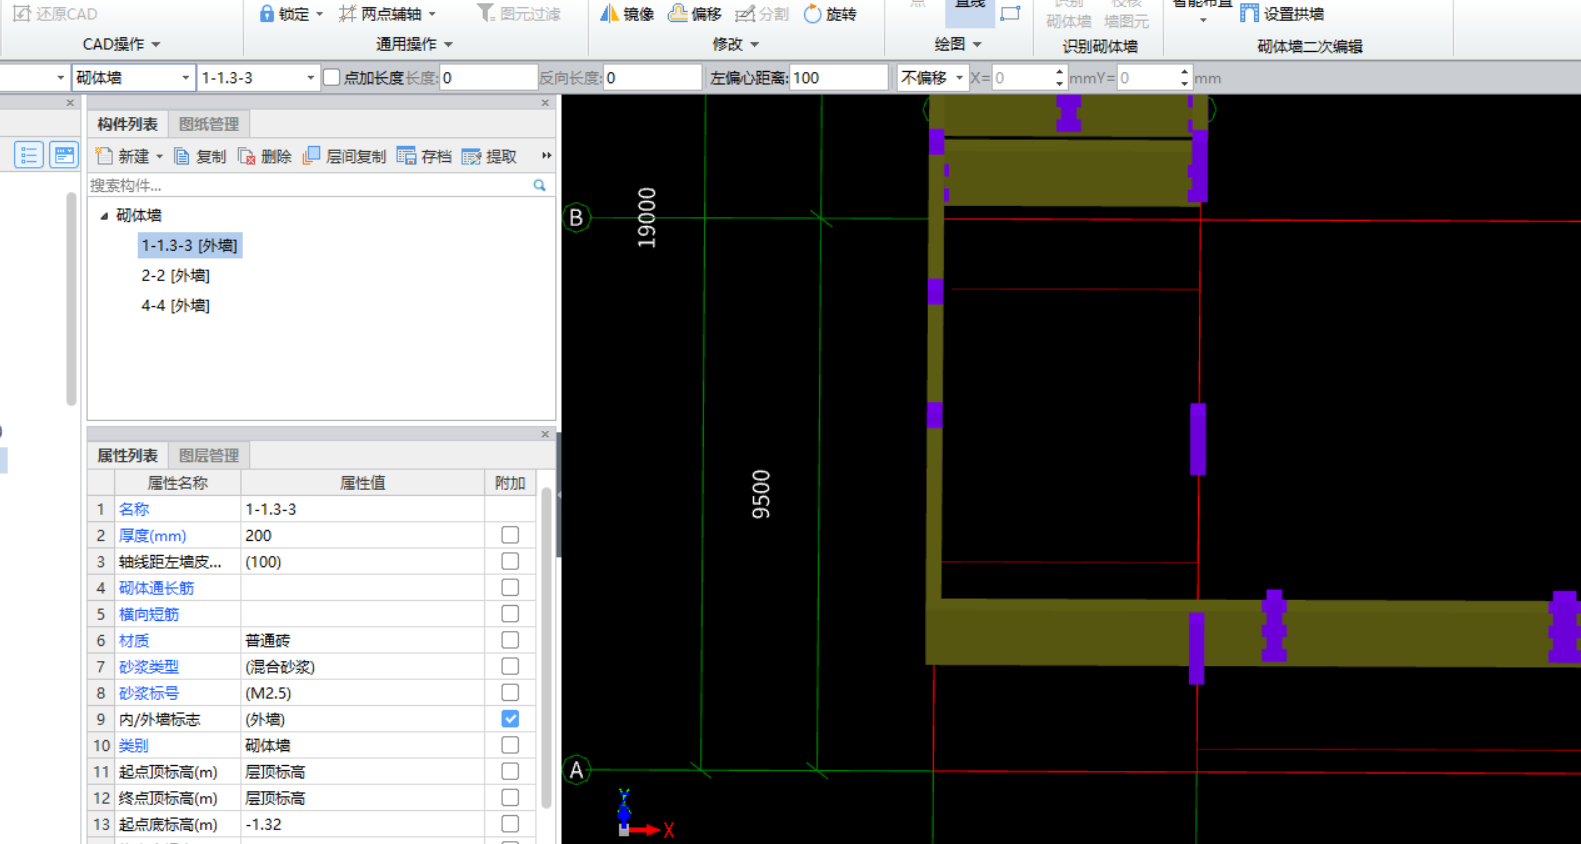The height and width of the screenshot is (844, 1581).
Task: Click the 砂浆类型 property link
Action: click(x=149, y=666)
